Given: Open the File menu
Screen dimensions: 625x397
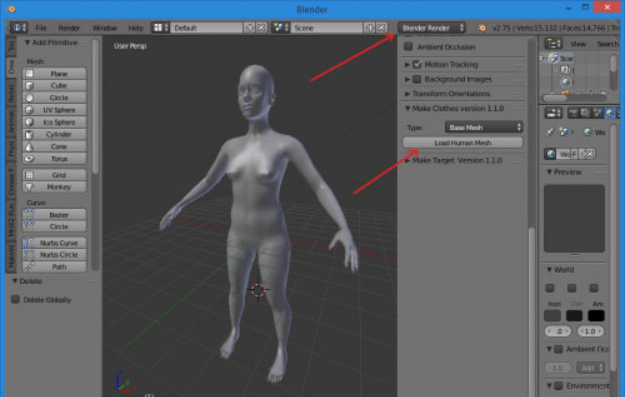Looking at the screenshot, I should 41,28.
